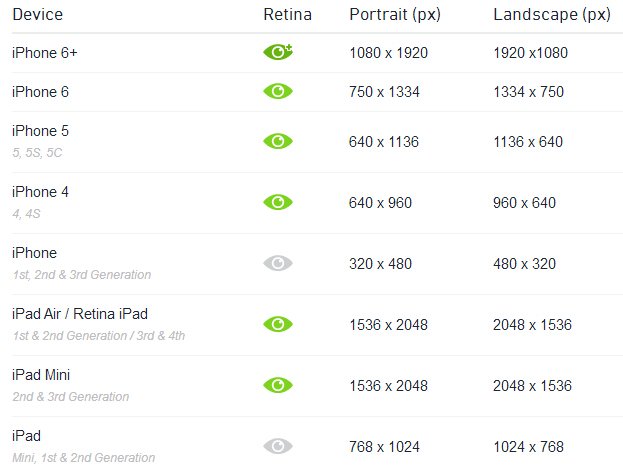This screenshot has width=623, height=475.
Task: Select the 5, 5S, 5C subtitle text
Action: pos(37,153)
